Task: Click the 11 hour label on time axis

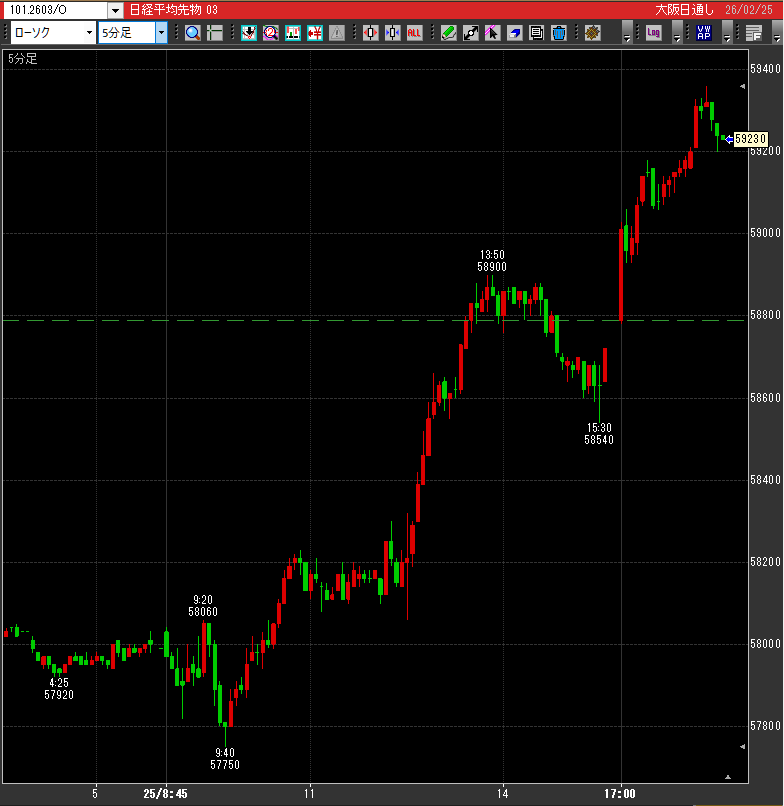Action: pos(309,794)
